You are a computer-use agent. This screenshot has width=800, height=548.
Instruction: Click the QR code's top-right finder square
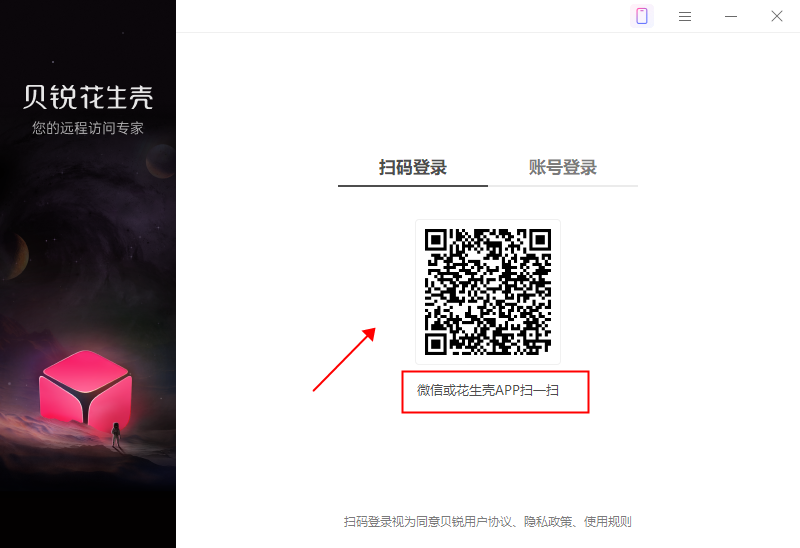pos(540,240)
